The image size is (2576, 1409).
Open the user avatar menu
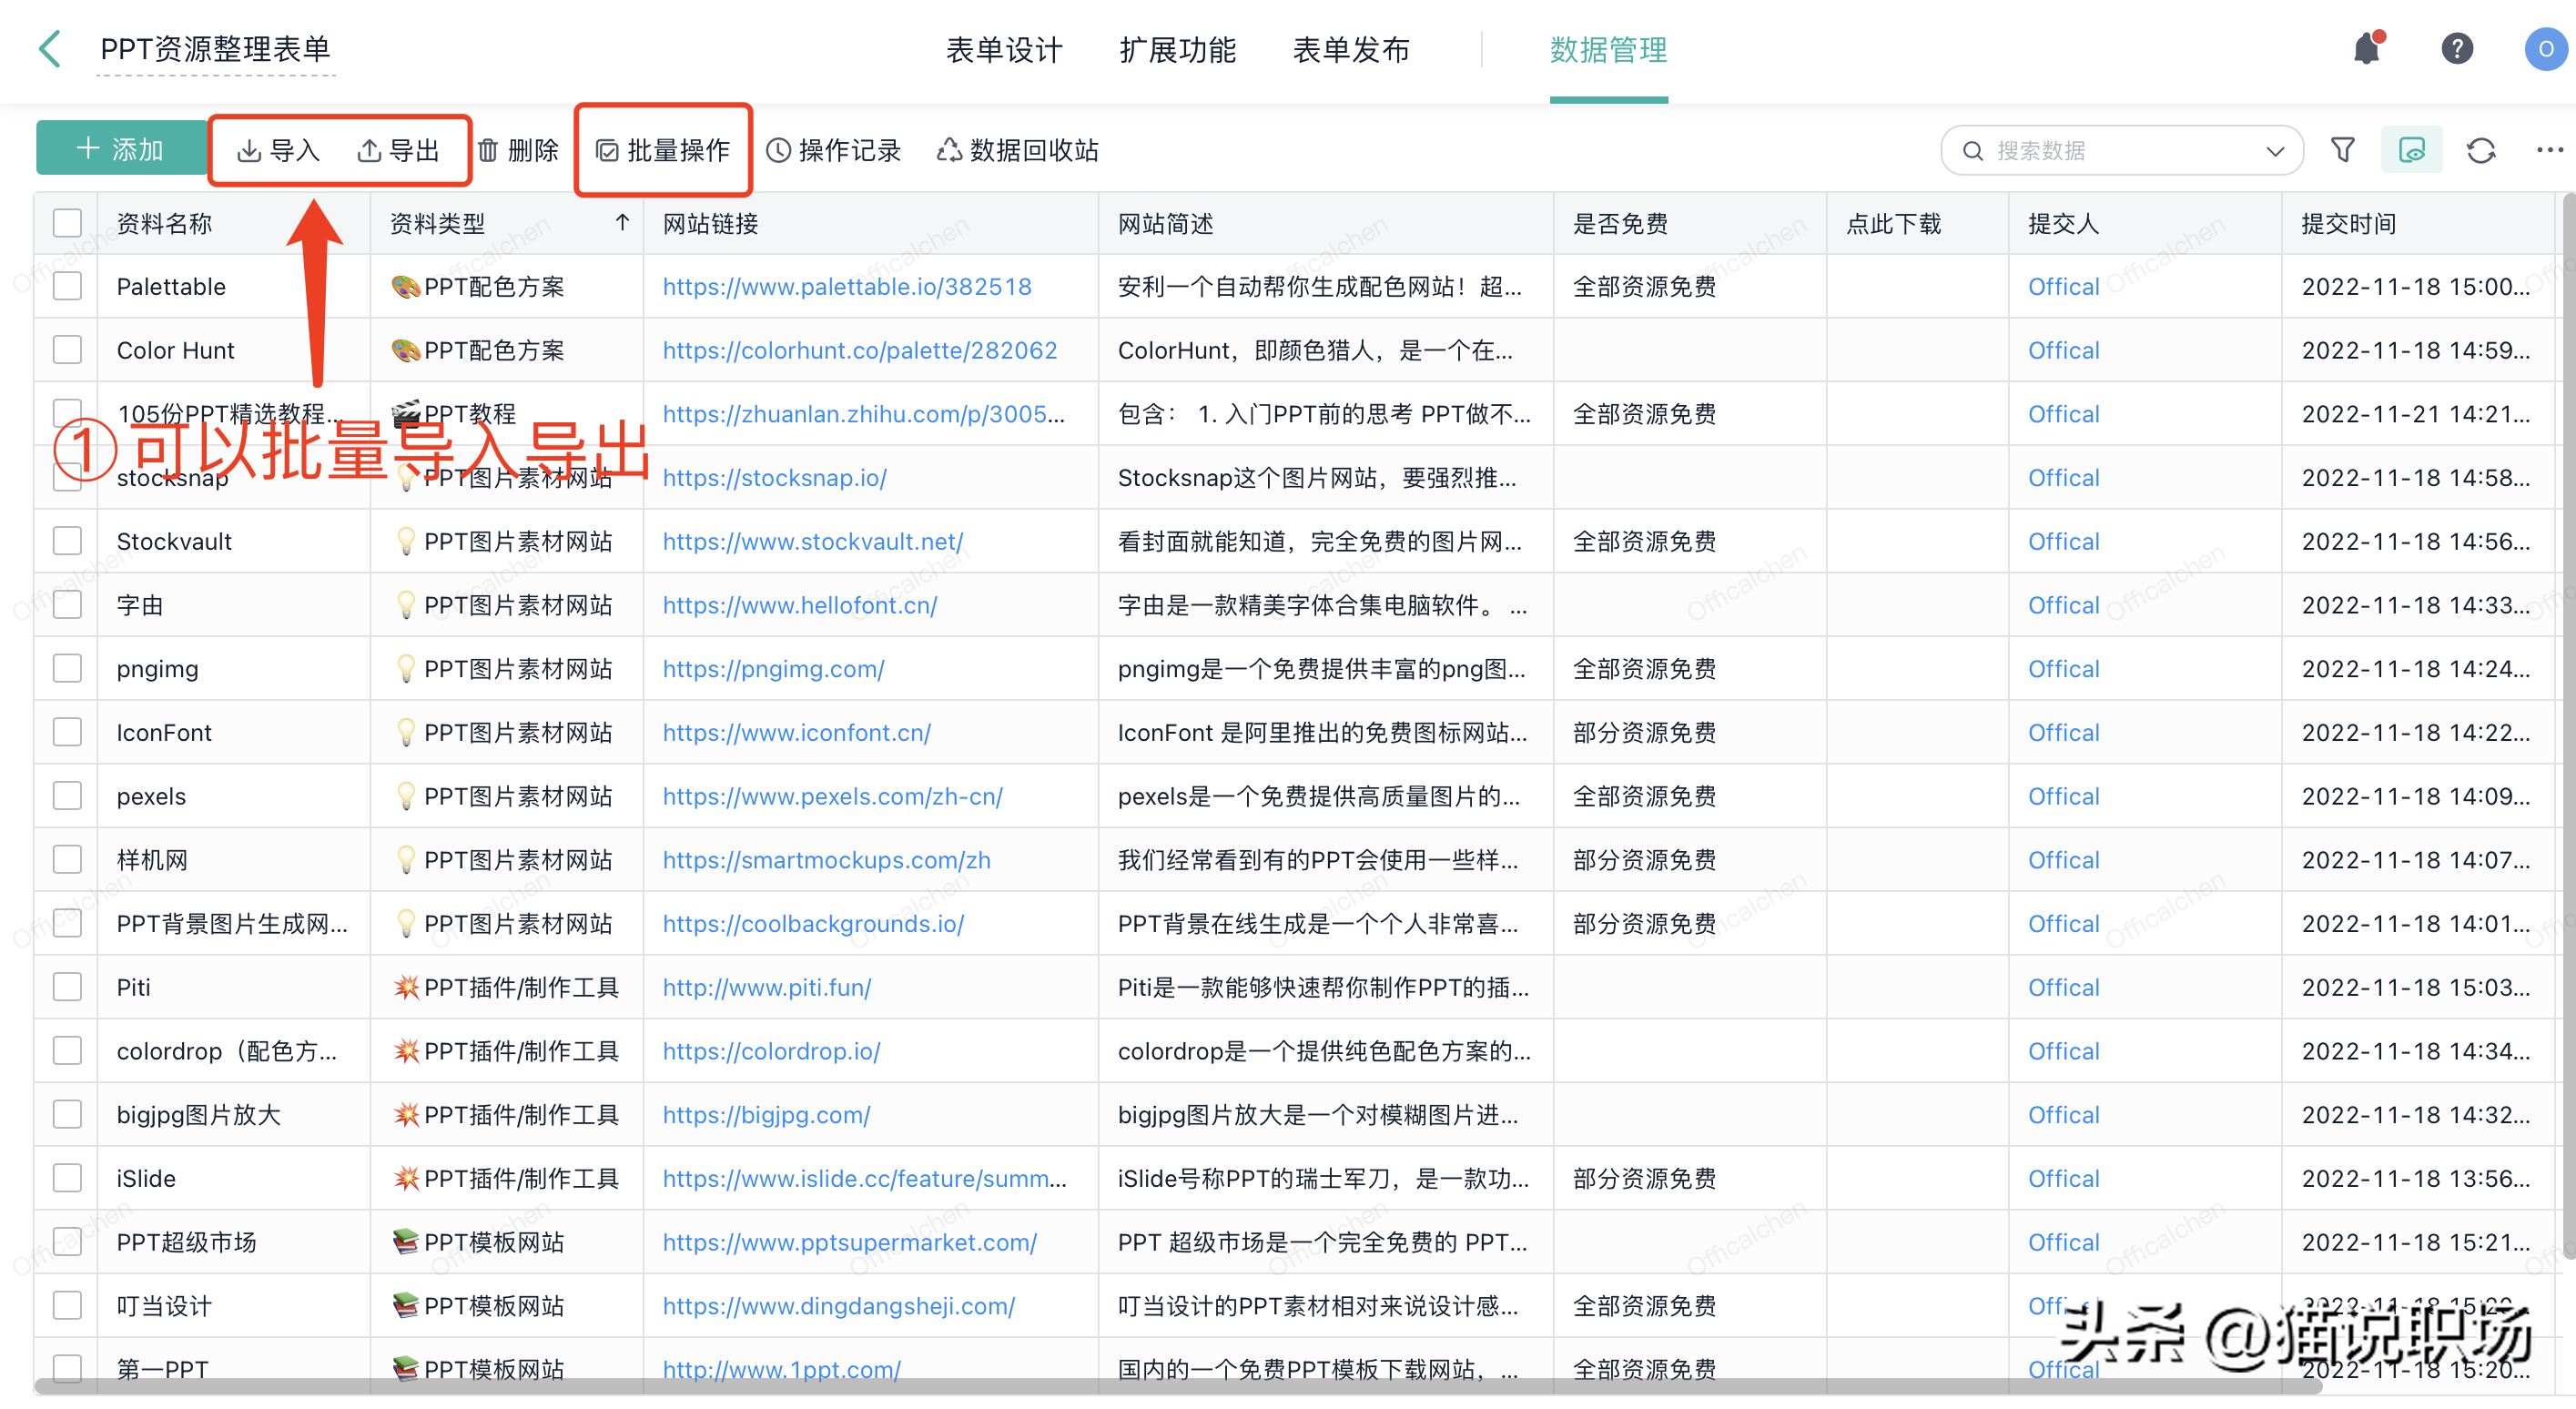click(x=2545, y=49)
